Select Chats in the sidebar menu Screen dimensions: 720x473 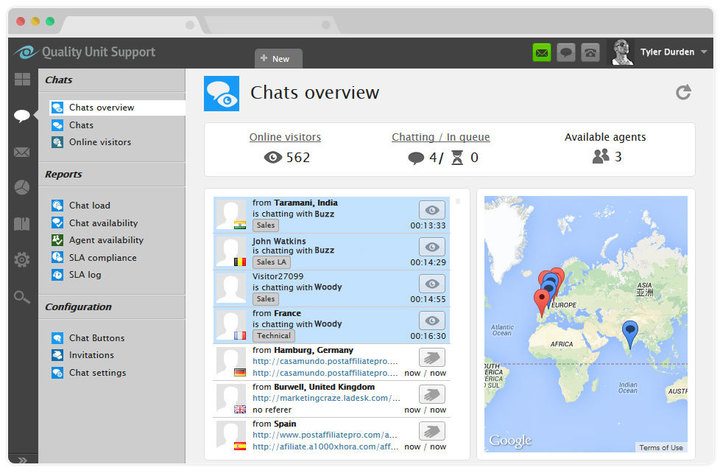click(x=81, y=125)
